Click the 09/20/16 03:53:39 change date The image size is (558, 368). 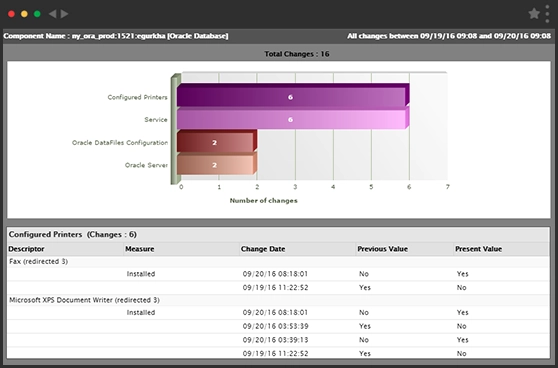coord(275,326)
